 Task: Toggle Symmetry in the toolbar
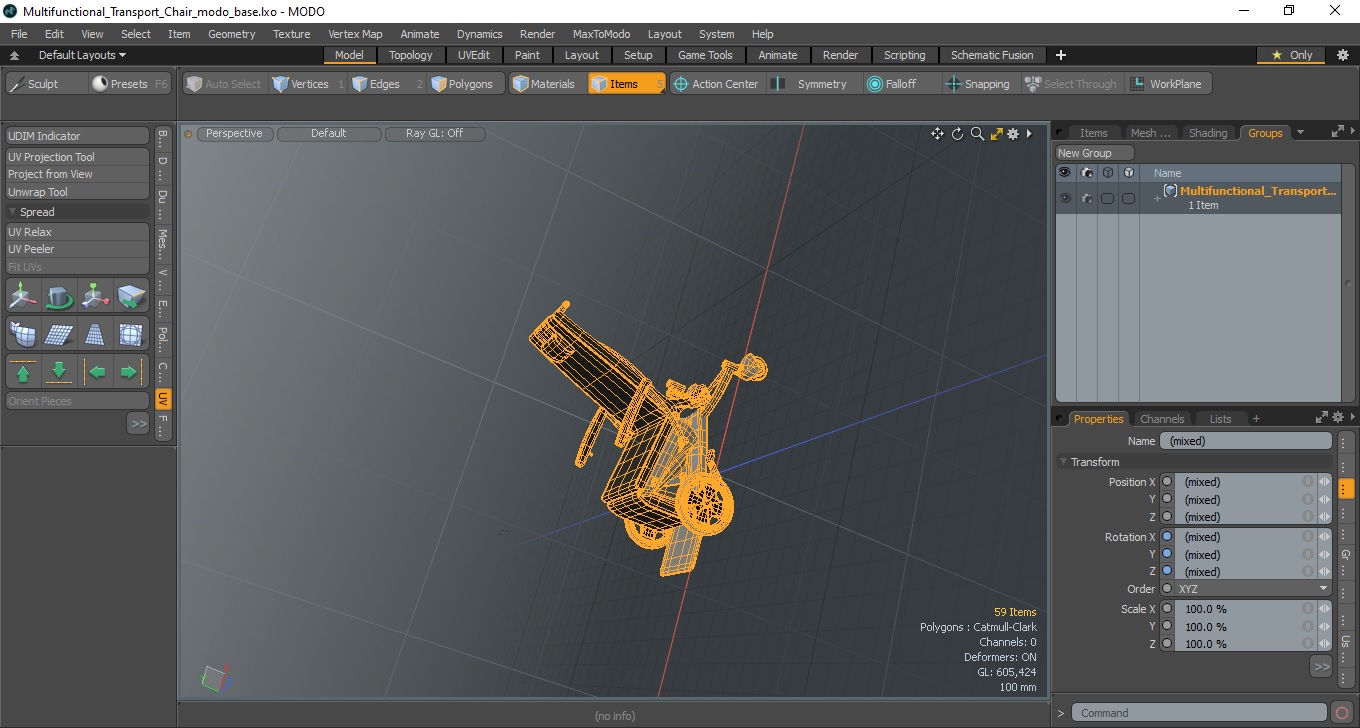click(x=810, y=84)
